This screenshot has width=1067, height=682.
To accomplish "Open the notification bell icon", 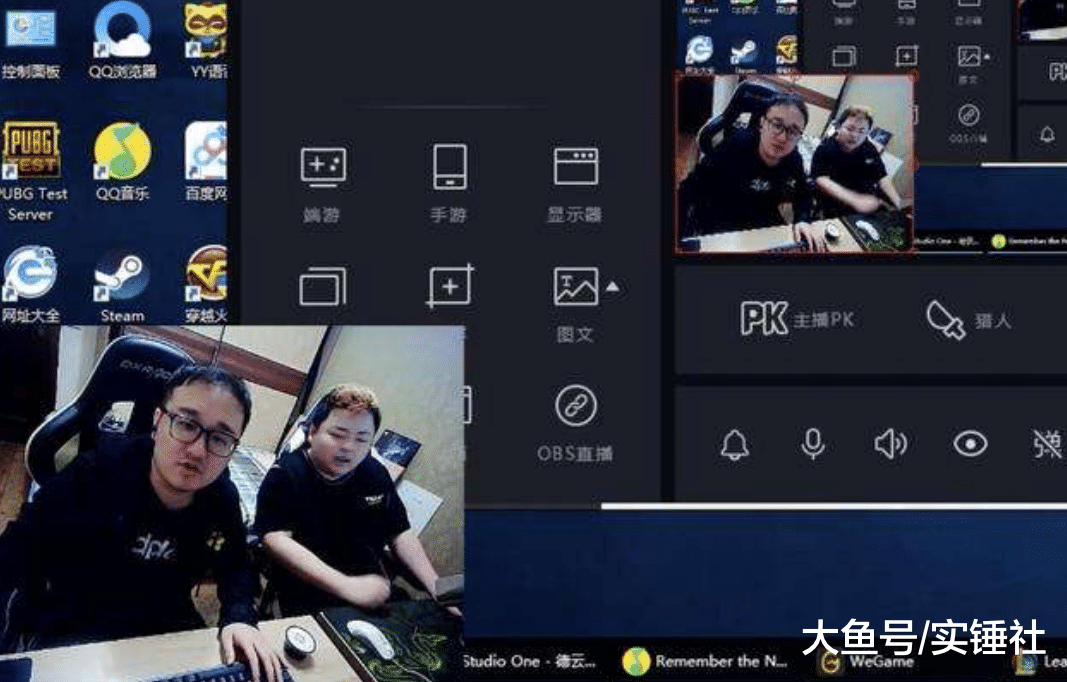I will point(735,445).
